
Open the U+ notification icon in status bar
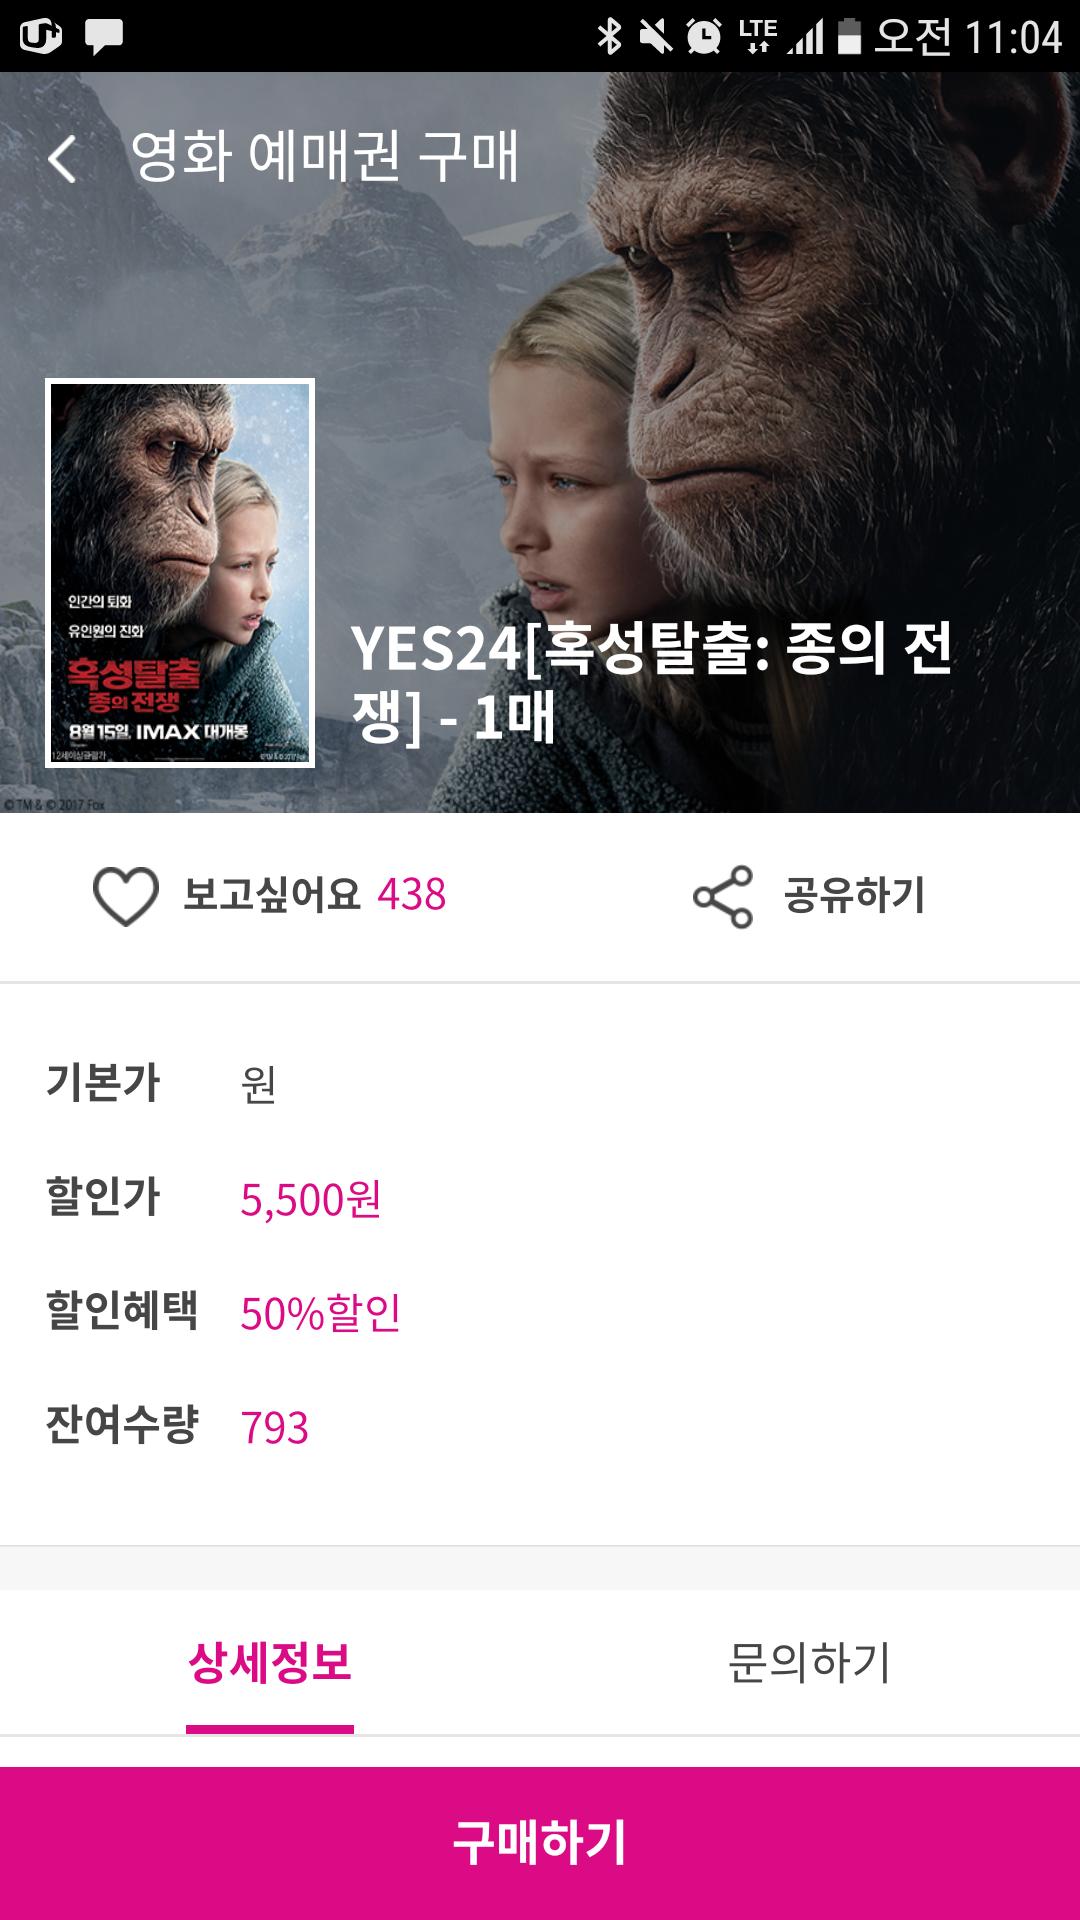click(41, 37)
